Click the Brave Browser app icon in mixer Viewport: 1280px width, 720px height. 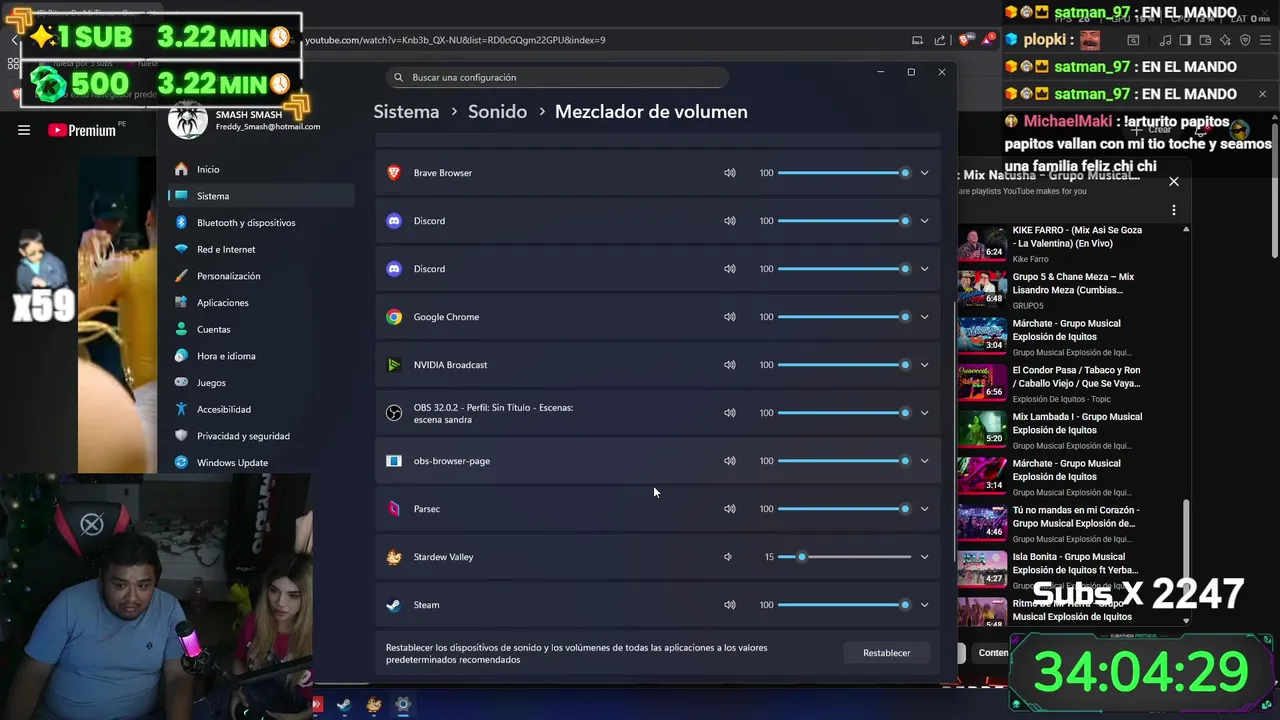click(394, 173)
